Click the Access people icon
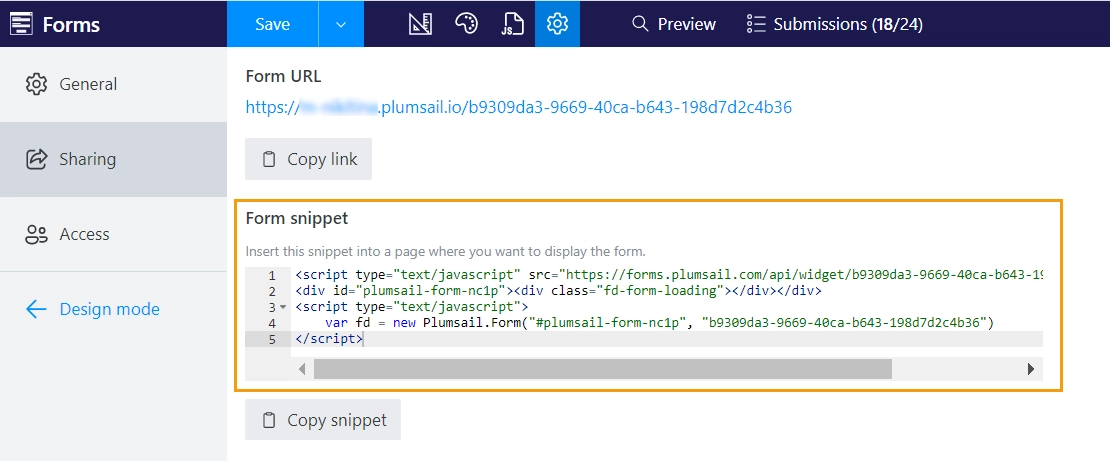1110x461 pixels. point(36,234)
